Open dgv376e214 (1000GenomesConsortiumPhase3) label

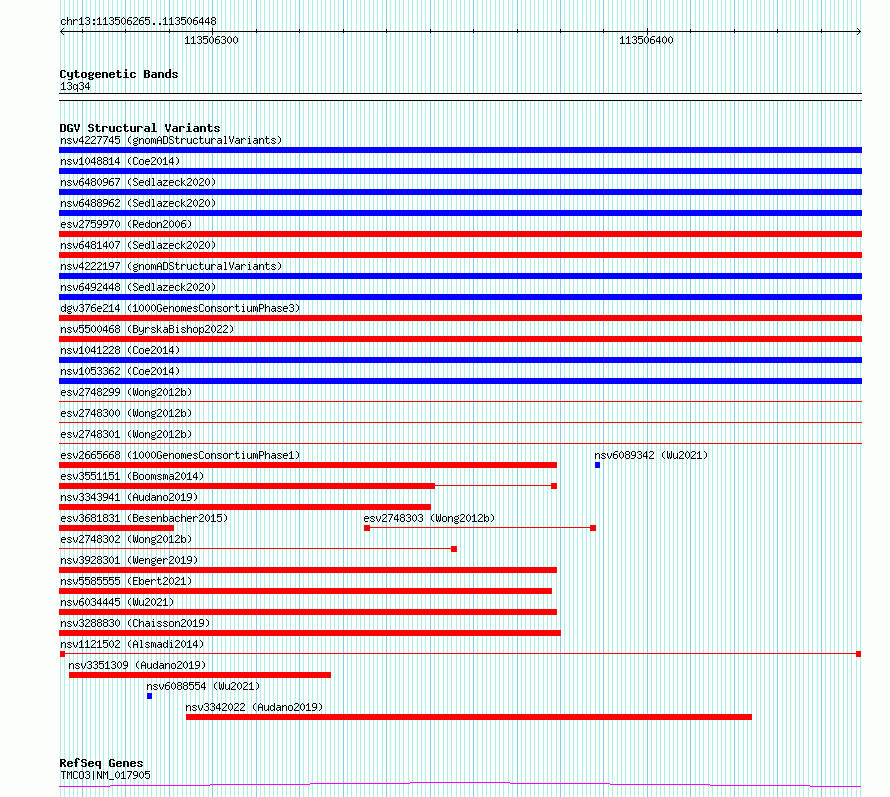click(180, 308)
